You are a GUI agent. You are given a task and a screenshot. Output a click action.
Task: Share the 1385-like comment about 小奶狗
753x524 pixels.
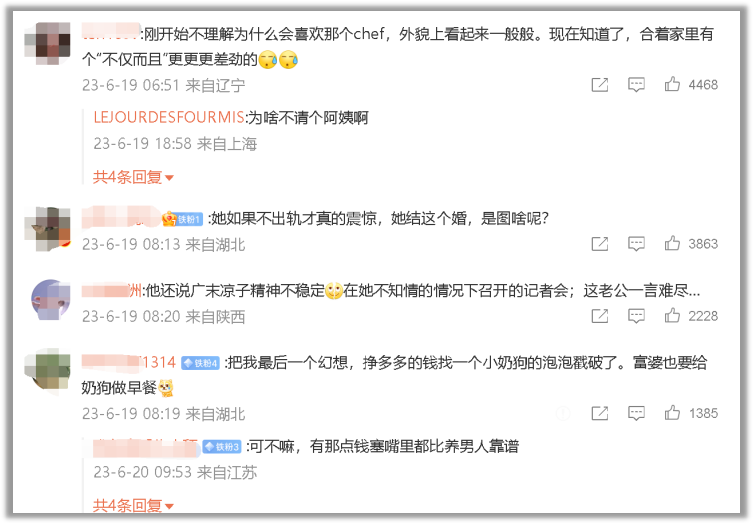click(x=599, y=413)
